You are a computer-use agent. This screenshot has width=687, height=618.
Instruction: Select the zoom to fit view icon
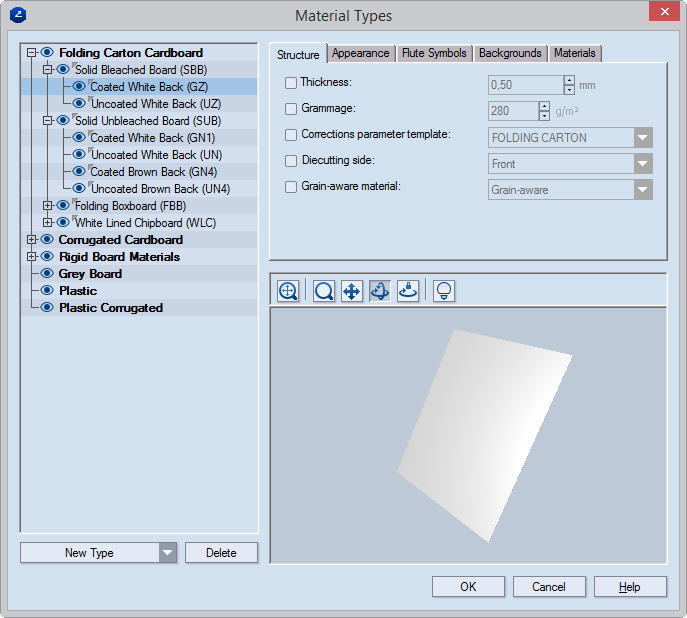click(288, 291)
